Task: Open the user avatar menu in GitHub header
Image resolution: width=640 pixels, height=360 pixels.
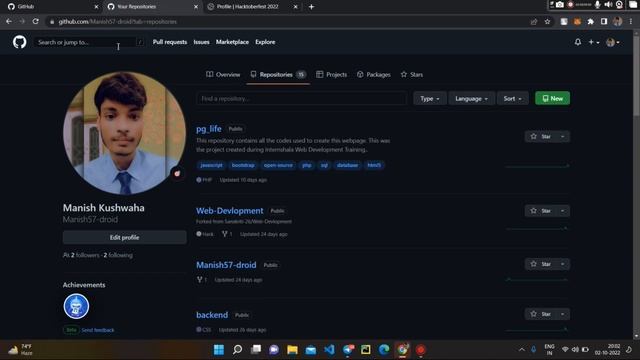Action: pos(613,42)
